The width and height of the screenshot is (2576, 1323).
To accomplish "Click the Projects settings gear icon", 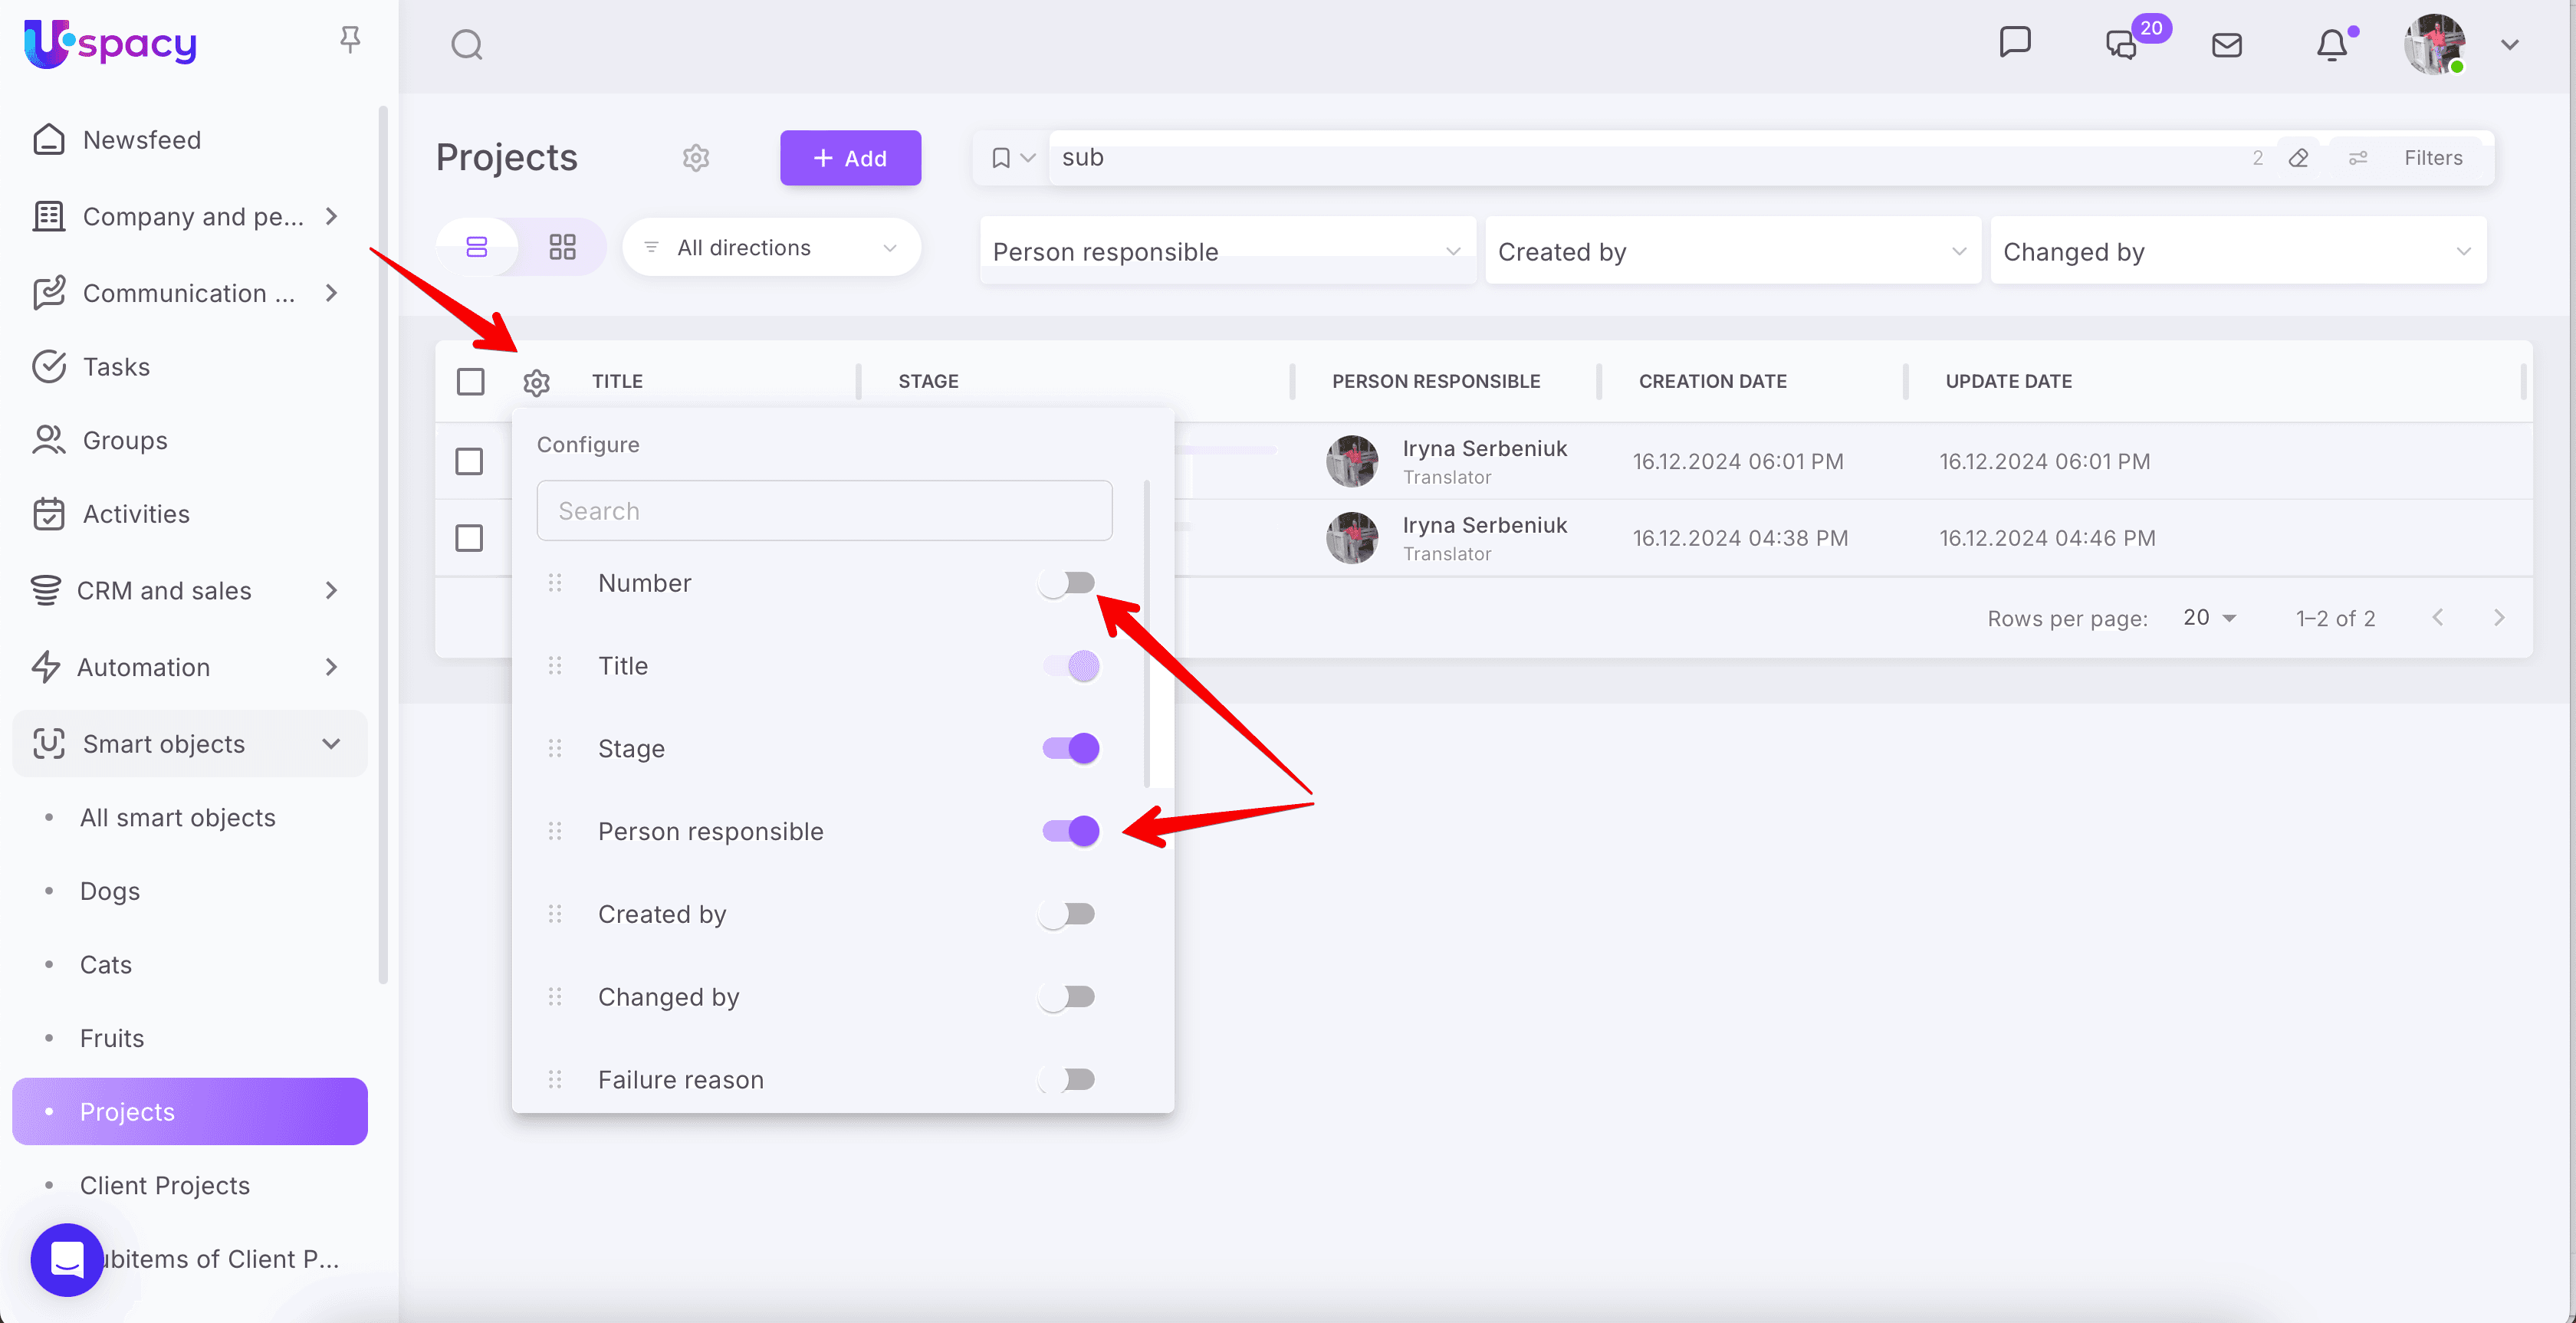I will [696, 158].
